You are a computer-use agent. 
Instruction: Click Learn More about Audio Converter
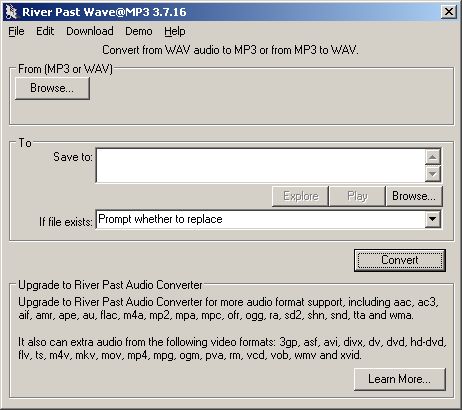(400, 379)
